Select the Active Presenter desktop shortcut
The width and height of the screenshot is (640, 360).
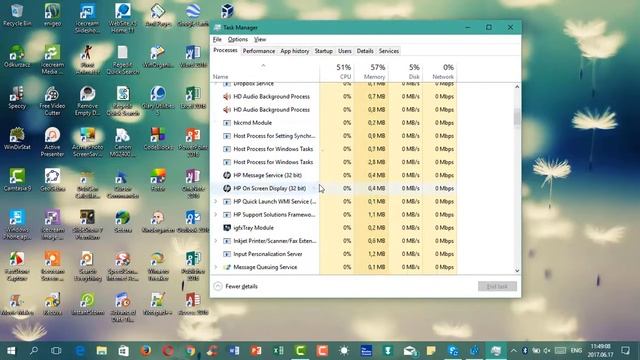coord(52,142)
